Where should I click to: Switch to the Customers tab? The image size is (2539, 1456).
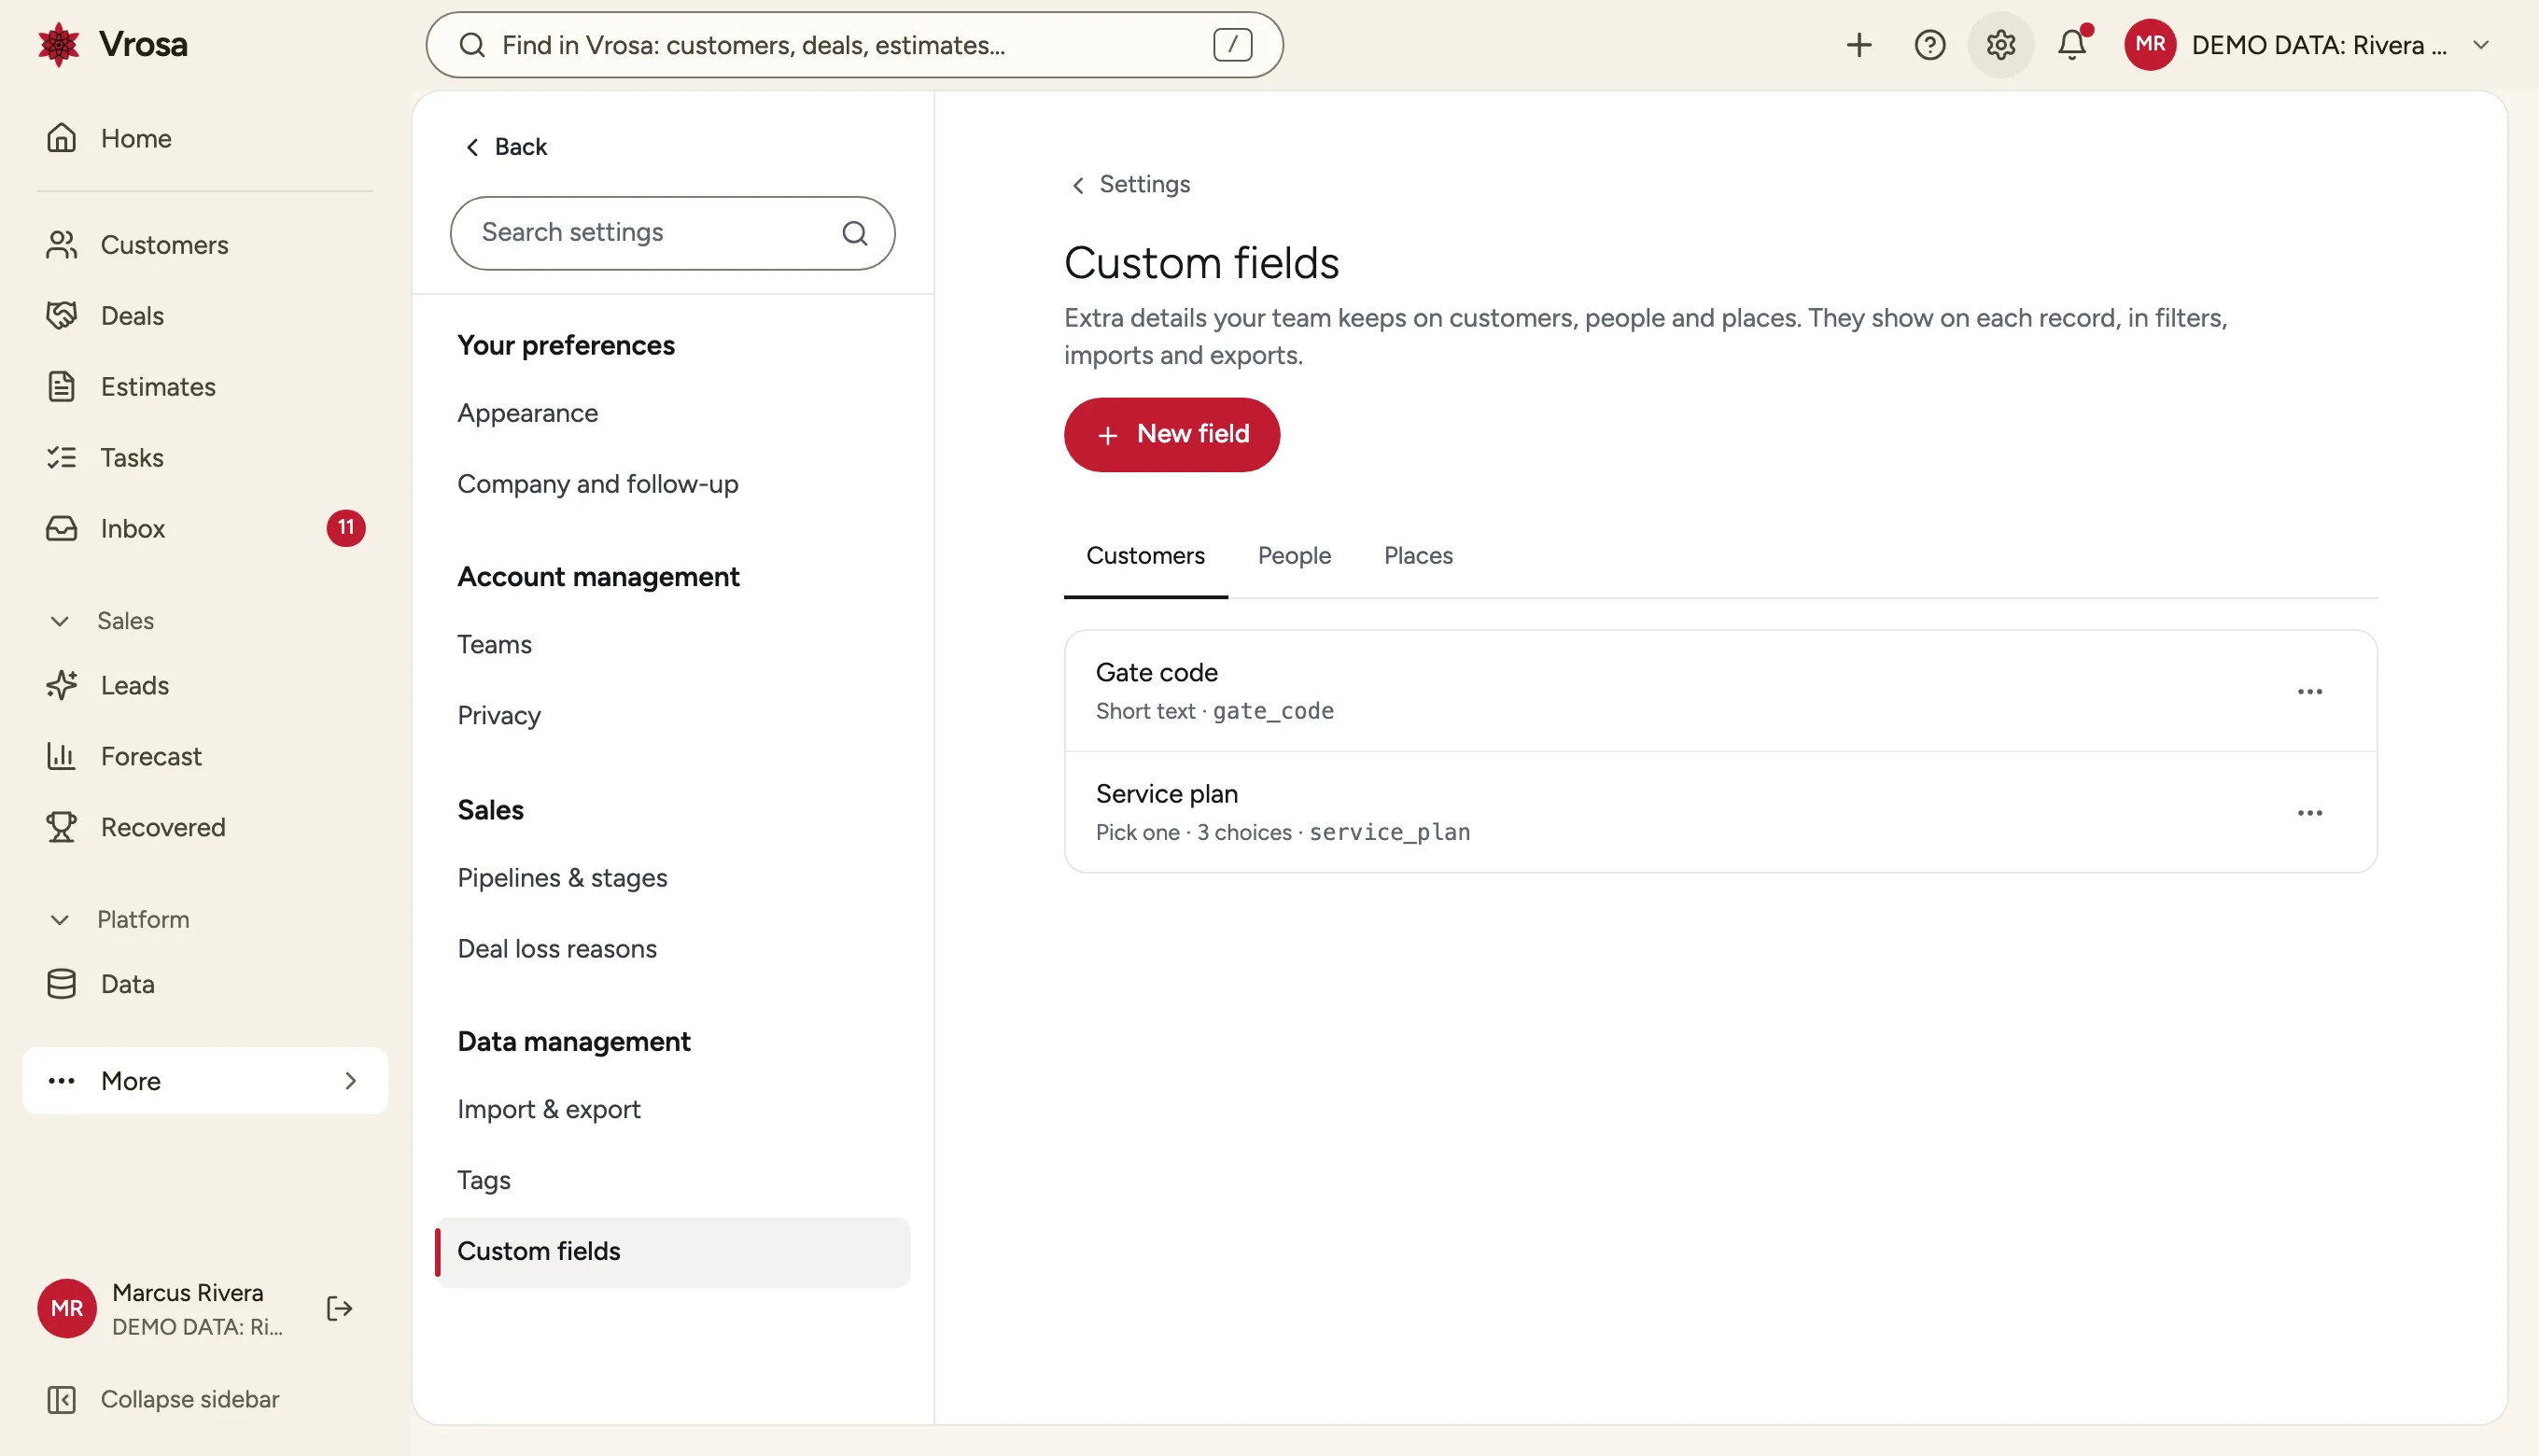1145,556
